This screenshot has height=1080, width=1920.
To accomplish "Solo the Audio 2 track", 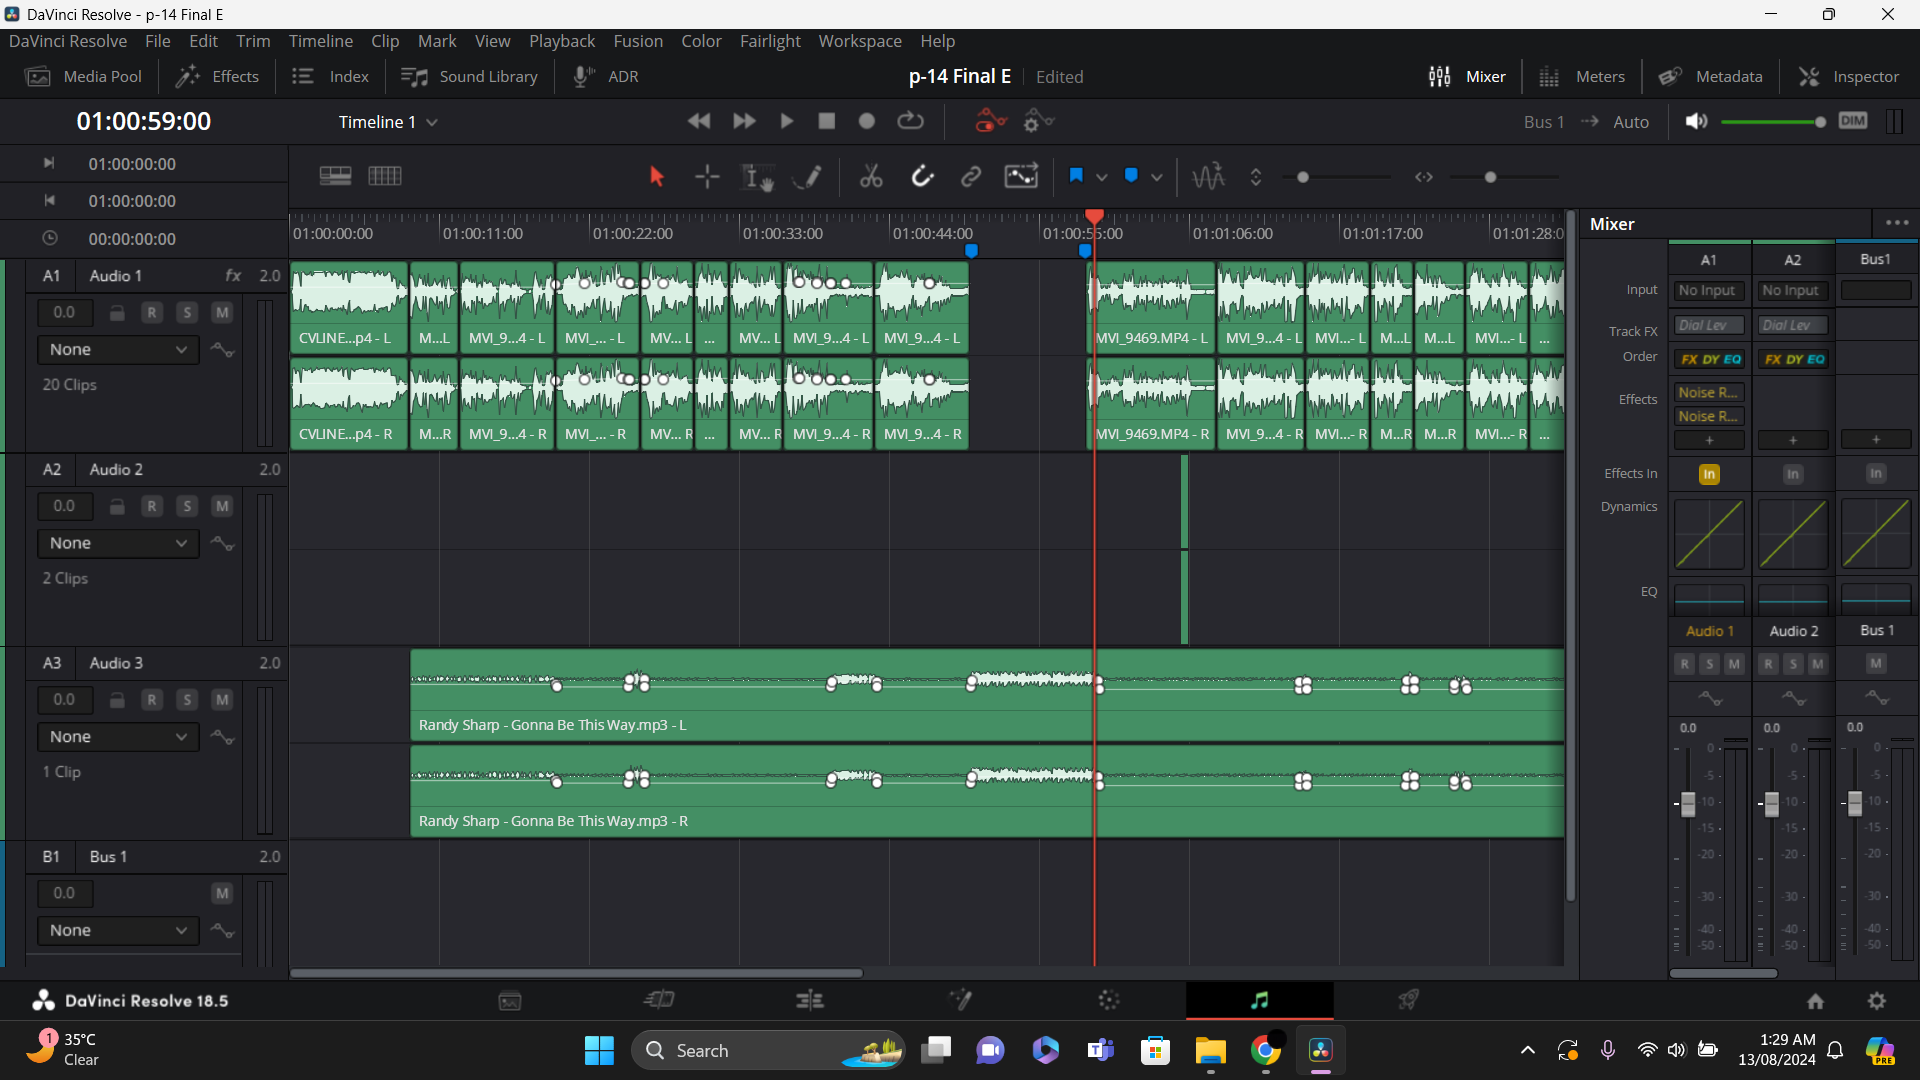I will point(187,506).
